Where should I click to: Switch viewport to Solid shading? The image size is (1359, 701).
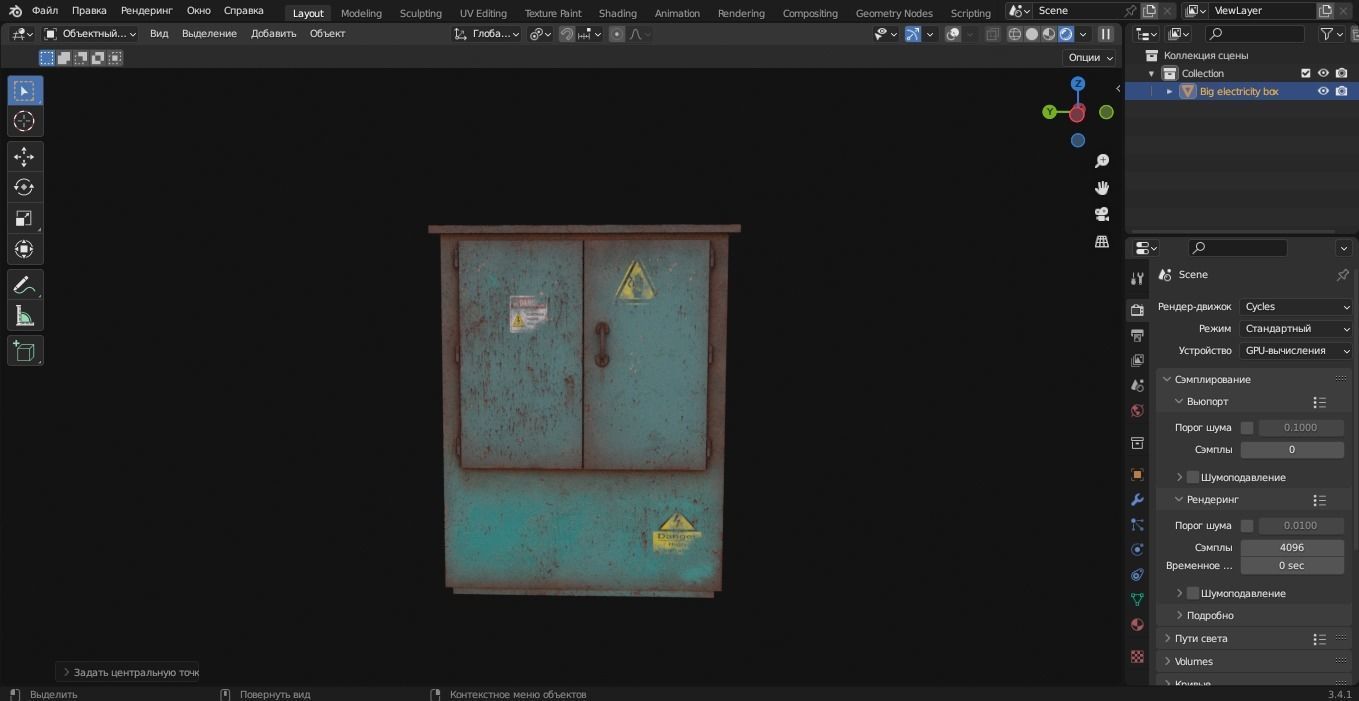(1032, 34)
